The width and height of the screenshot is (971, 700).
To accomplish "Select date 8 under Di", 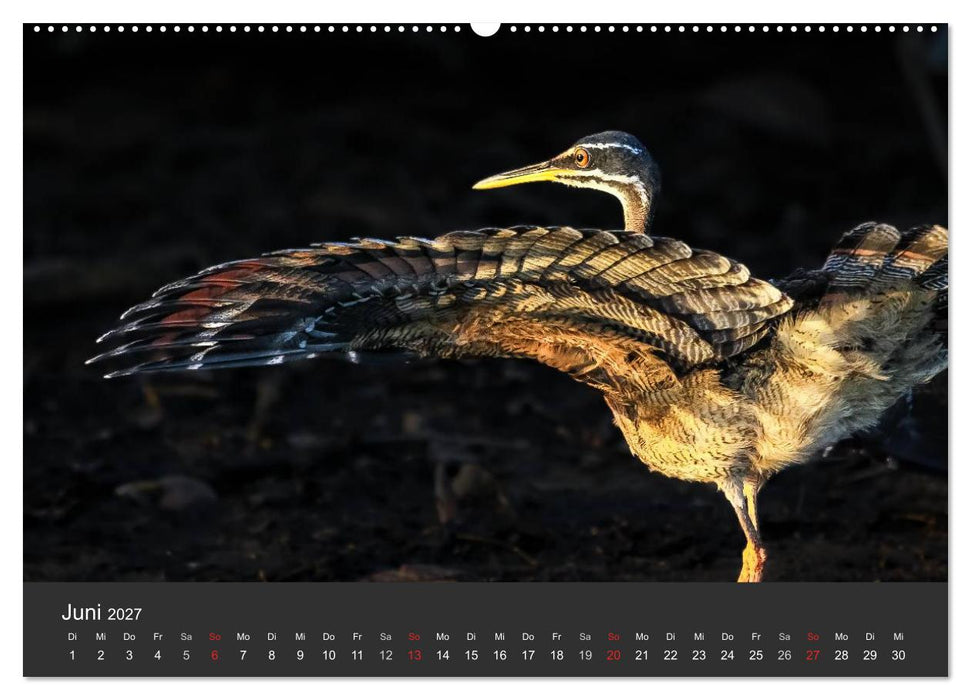I will [x=272, y=655].
